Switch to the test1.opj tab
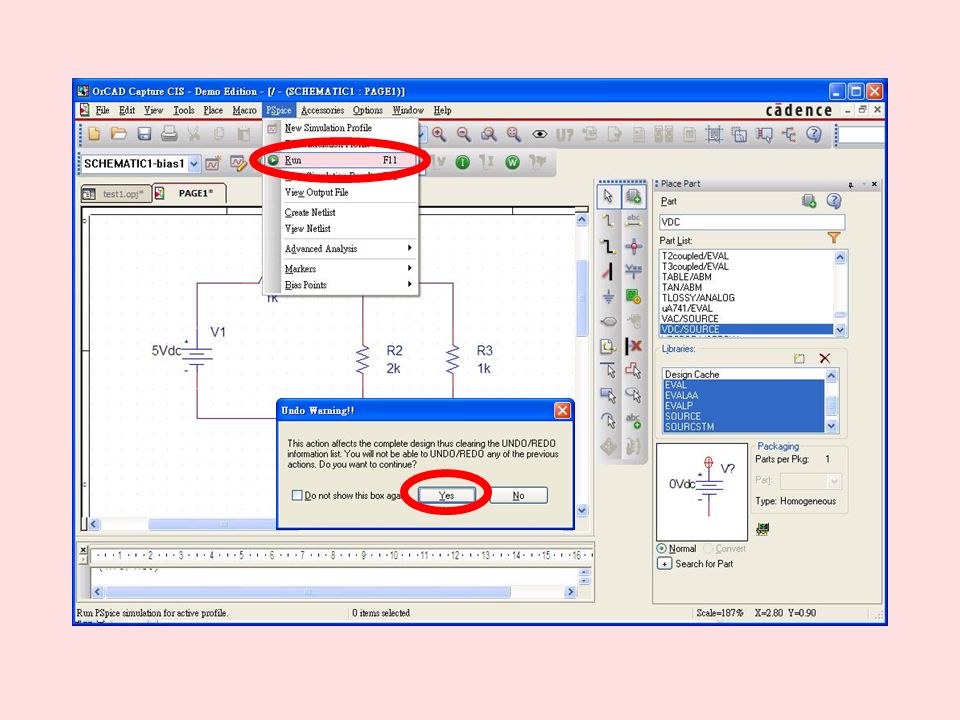960x720 pixels. tap(116, 194)
